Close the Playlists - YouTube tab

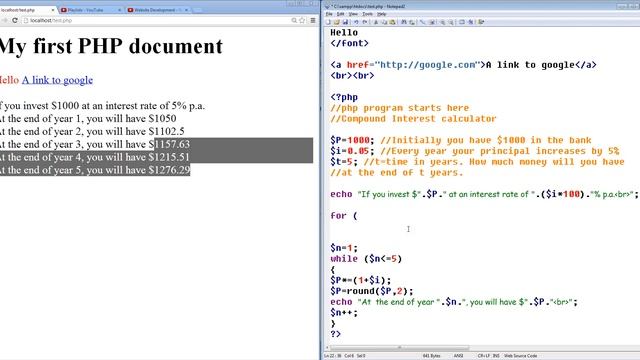pos(120,10)
